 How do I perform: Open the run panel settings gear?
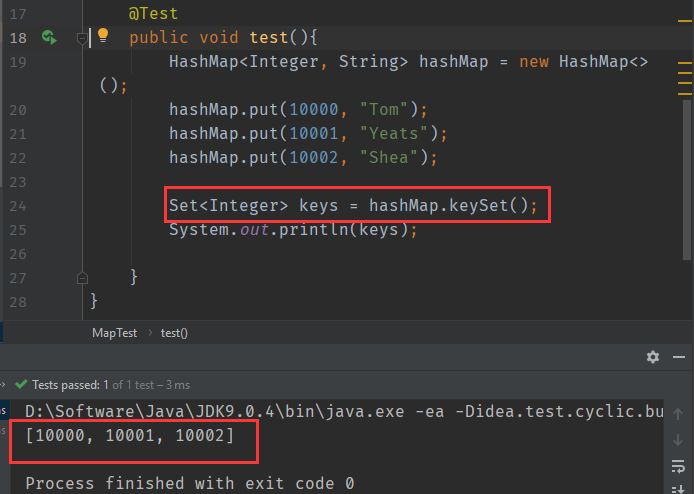(653, 357)
